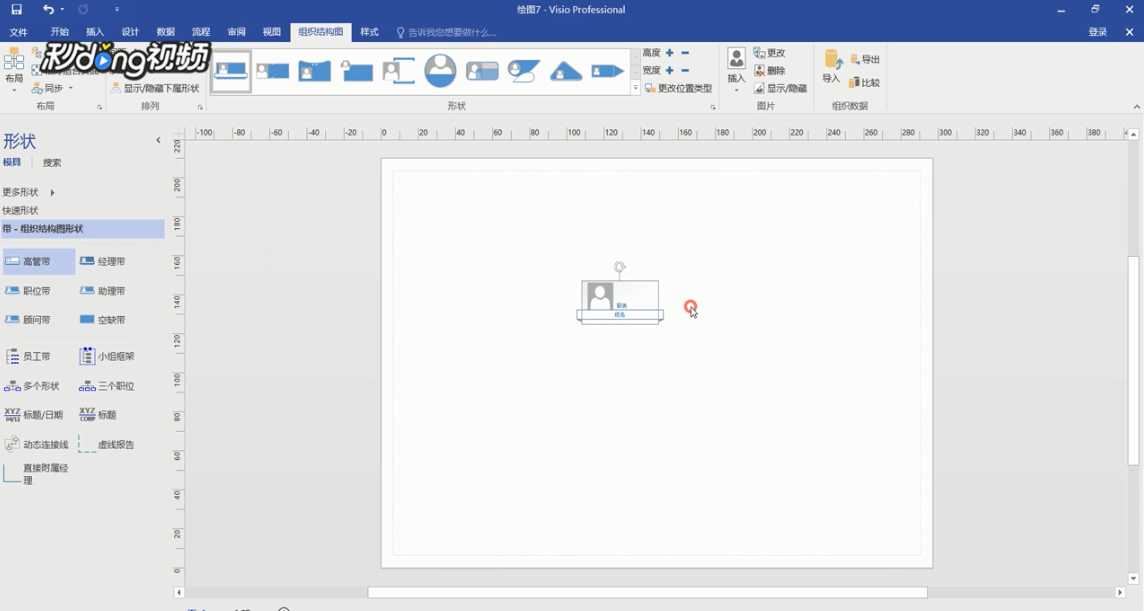Toggle 显示/隐藏下属形状

(155, 88)
